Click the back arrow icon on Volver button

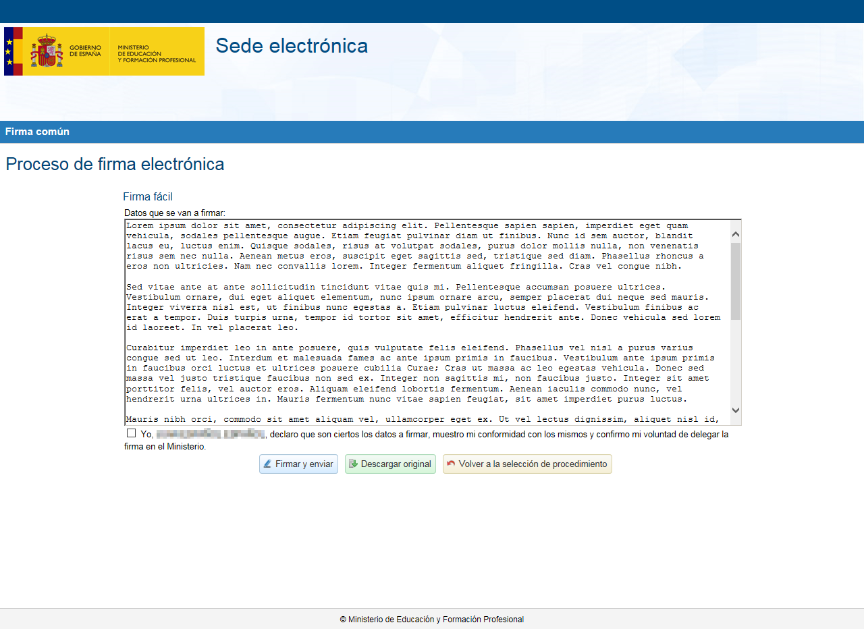pos(451,464)
